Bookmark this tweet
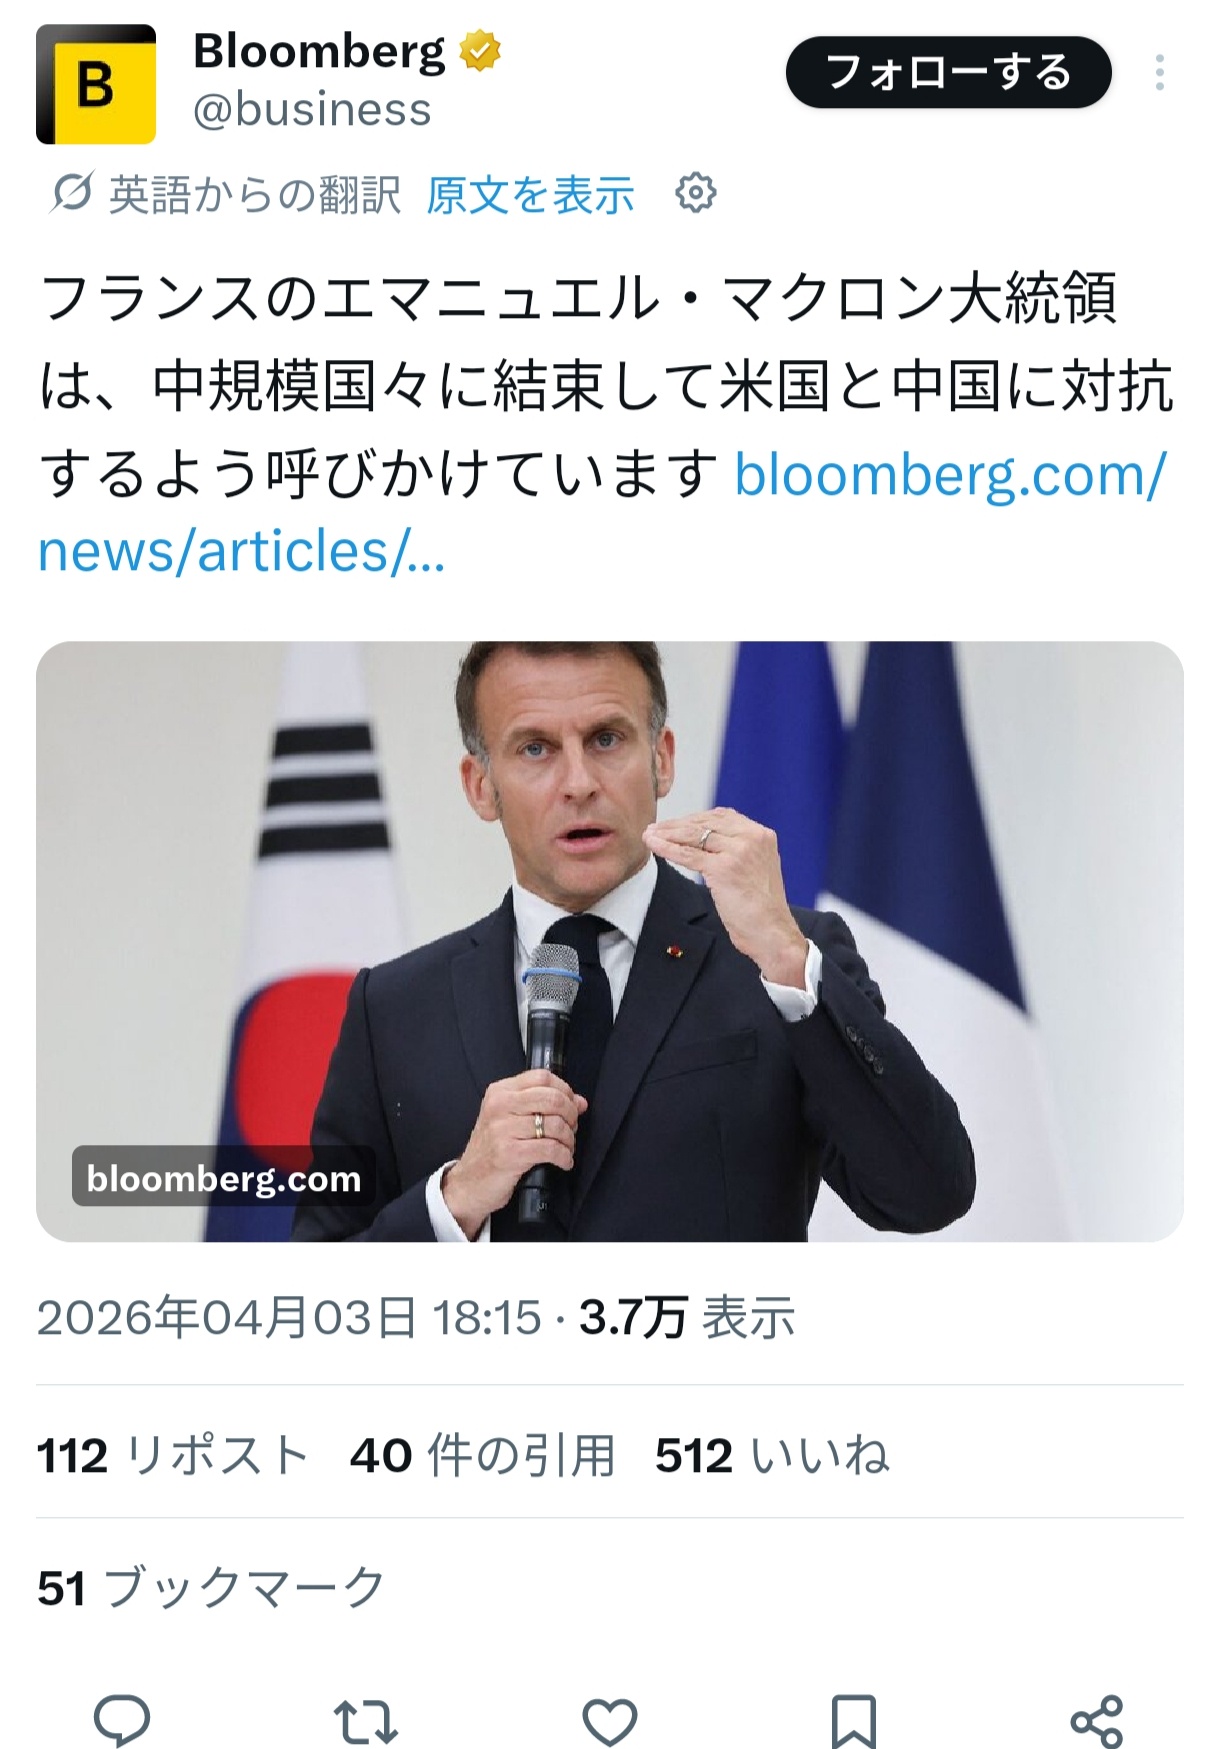 tap(853, 1720)
